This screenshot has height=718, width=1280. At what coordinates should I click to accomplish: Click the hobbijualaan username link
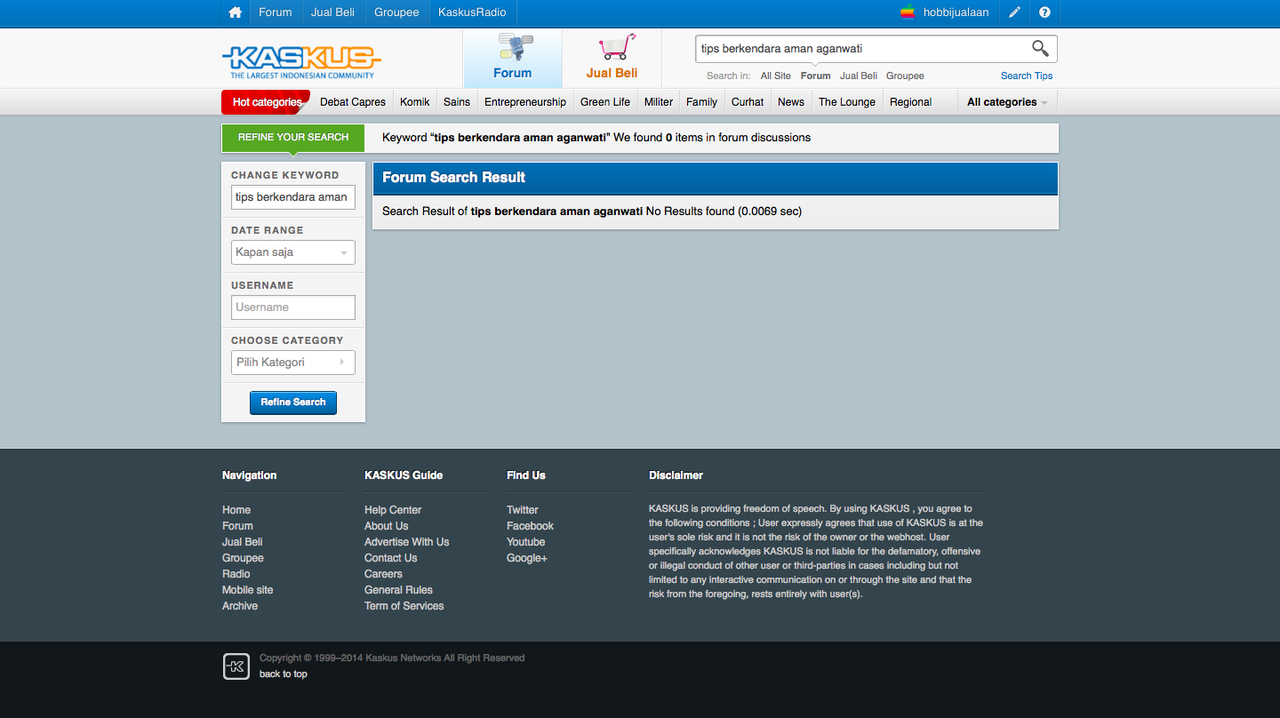click(x=956, y=12)
